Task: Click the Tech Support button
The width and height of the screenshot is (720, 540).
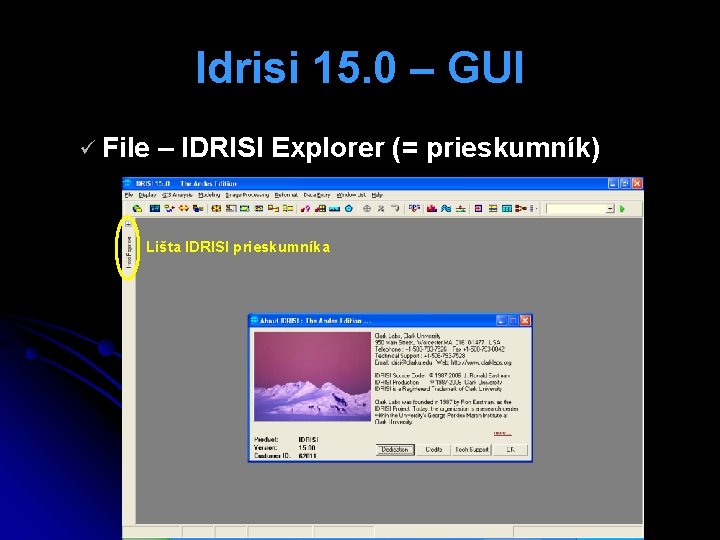Action: [x=472, y=450]
